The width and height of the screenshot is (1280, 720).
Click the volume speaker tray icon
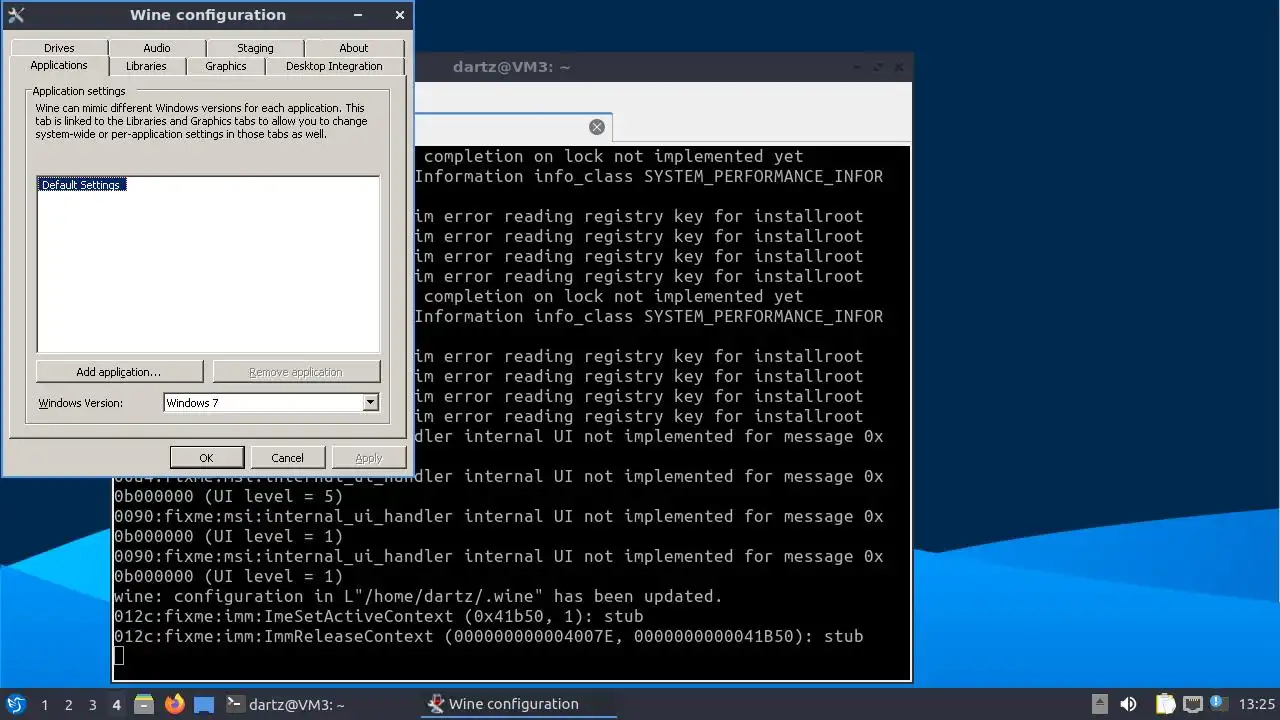(x=1128, y=704)
